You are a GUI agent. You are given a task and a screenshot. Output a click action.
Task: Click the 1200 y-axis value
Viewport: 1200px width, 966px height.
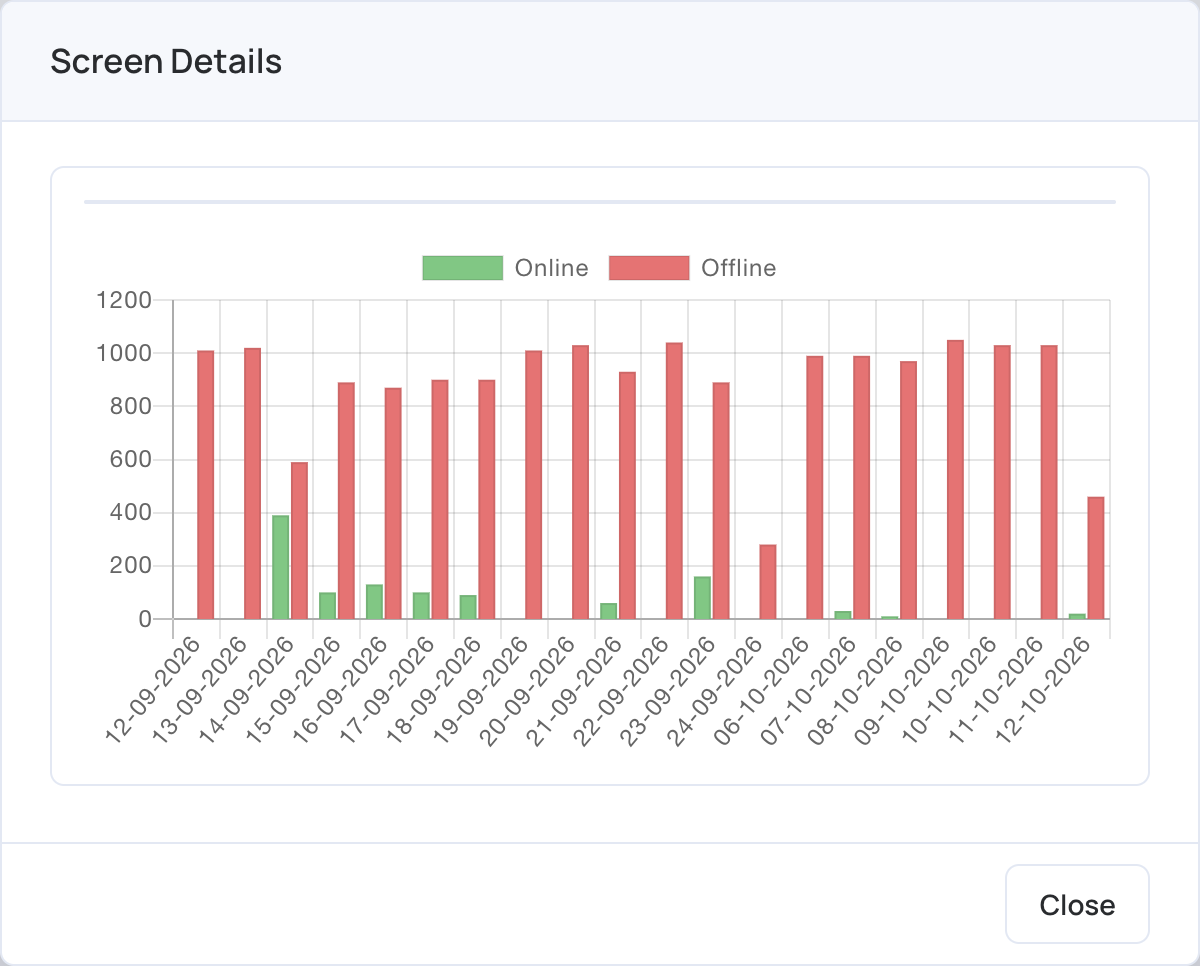124,300
